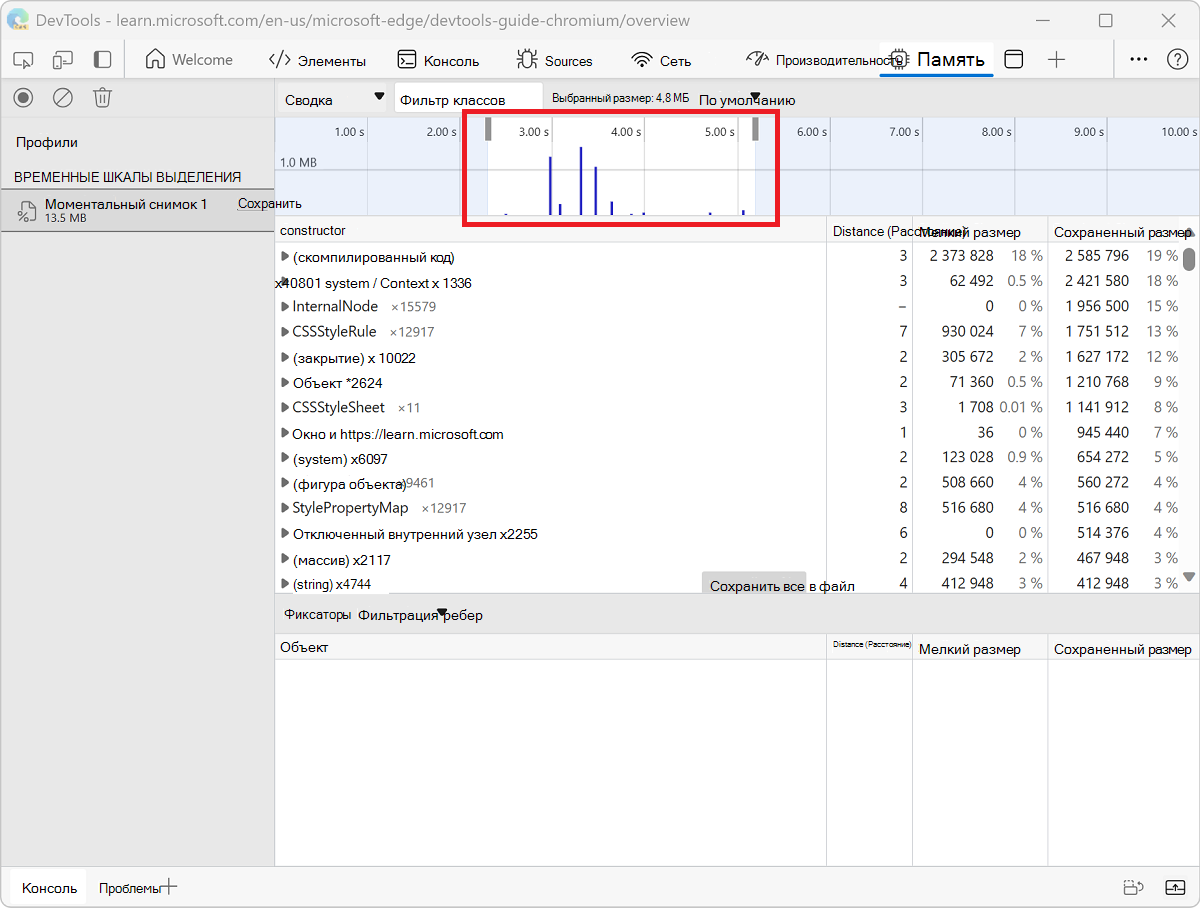Open the add more tools plus icon
Image resolution: width=1200 pixels, height=908 pixels.
click(1056, 60)
